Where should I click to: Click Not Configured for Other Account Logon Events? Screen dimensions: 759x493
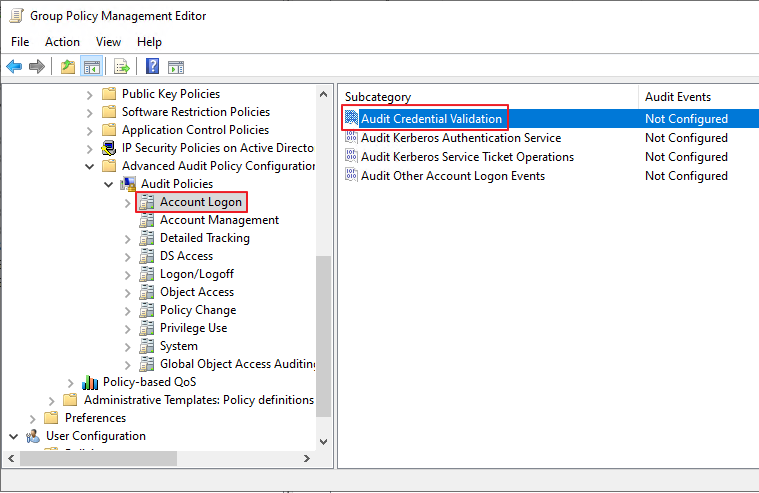[686, 175]
